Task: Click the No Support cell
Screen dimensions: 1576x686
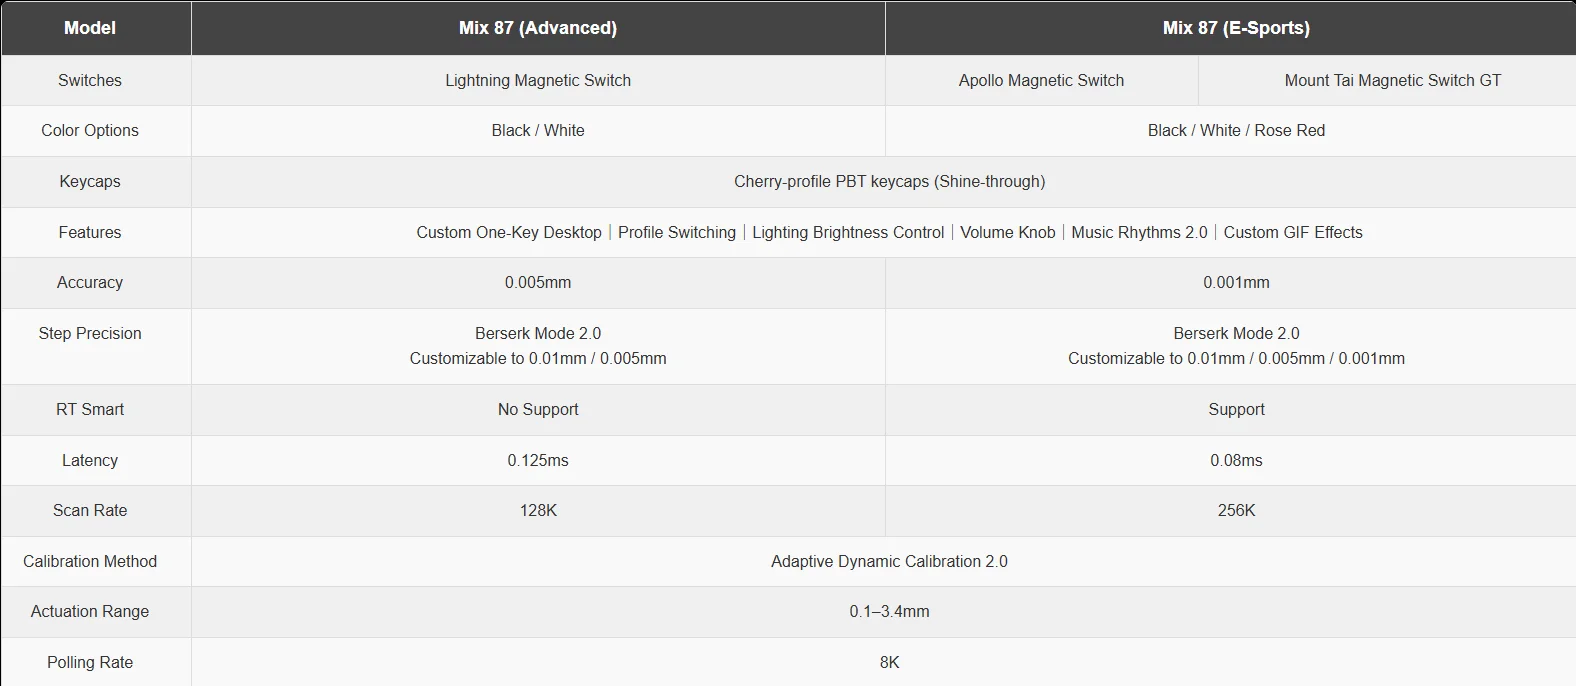Action: pos(538,409)
